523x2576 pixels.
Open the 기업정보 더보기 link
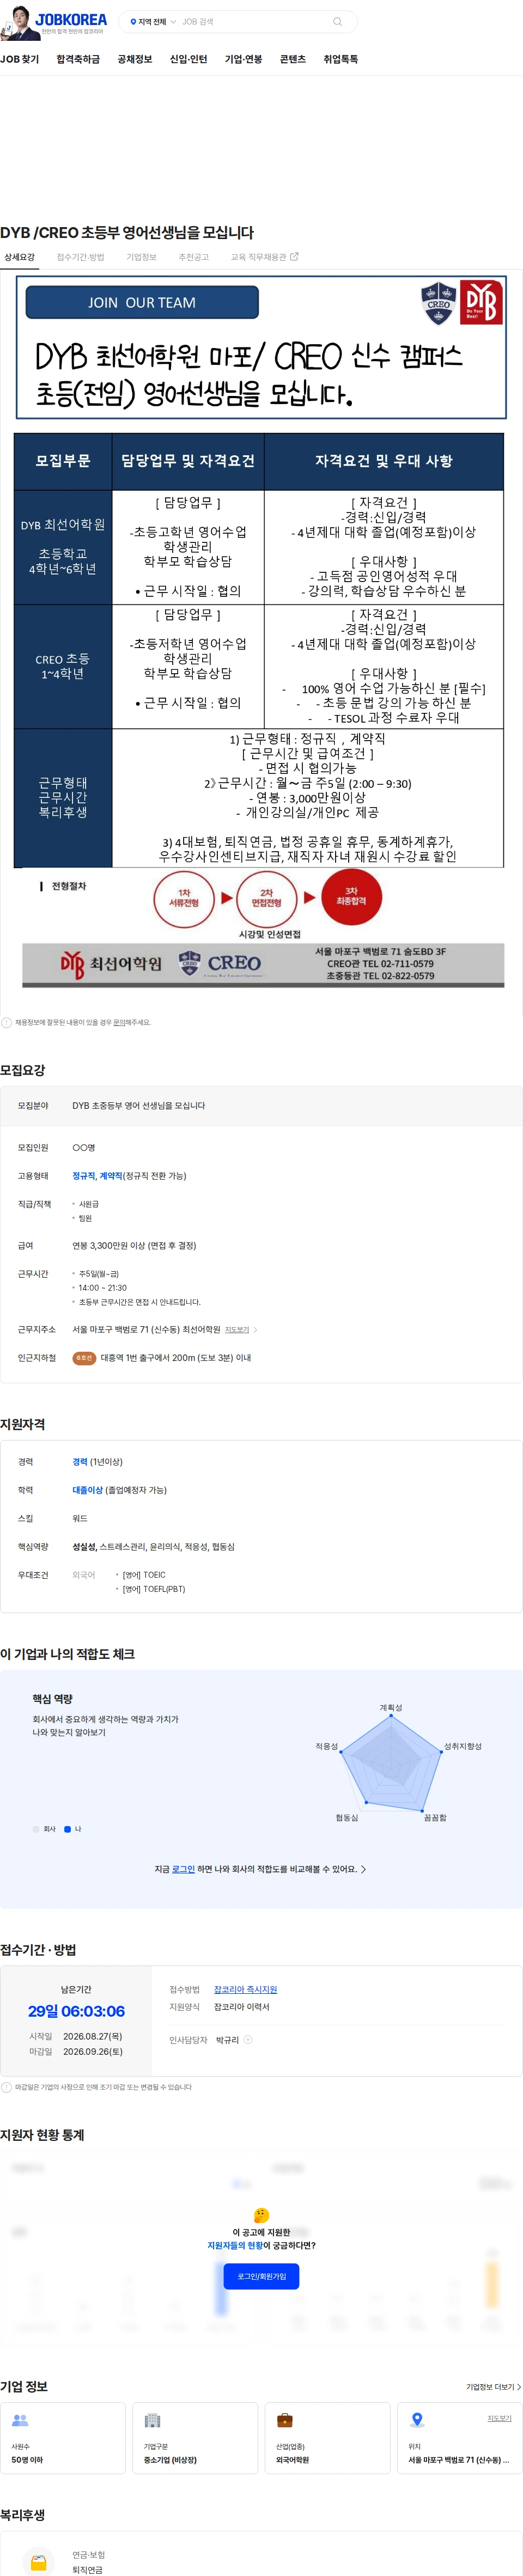point(493,2387)
